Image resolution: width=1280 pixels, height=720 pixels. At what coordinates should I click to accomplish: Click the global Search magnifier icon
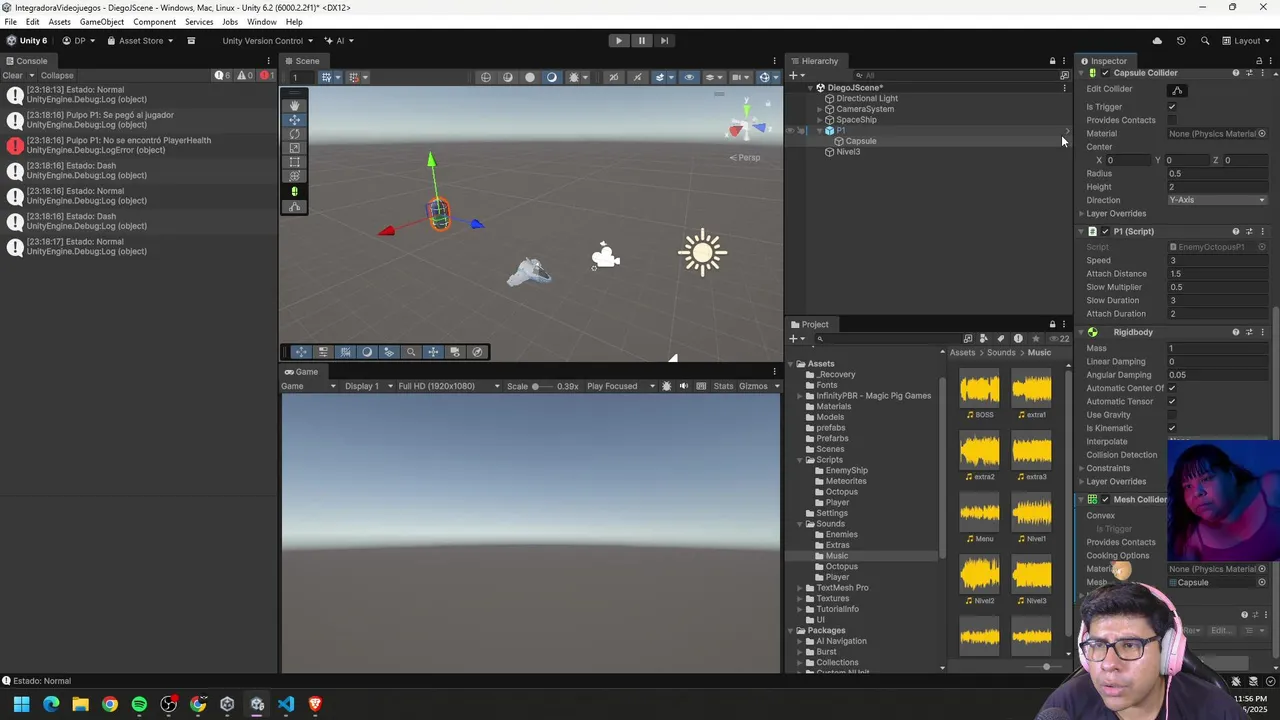pyautogui.click(x=1205, y=41)
